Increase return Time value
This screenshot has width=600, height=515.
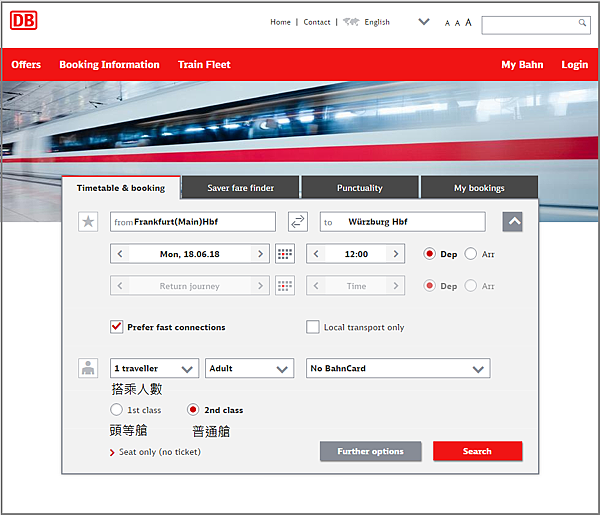click(x=396, y=286)
